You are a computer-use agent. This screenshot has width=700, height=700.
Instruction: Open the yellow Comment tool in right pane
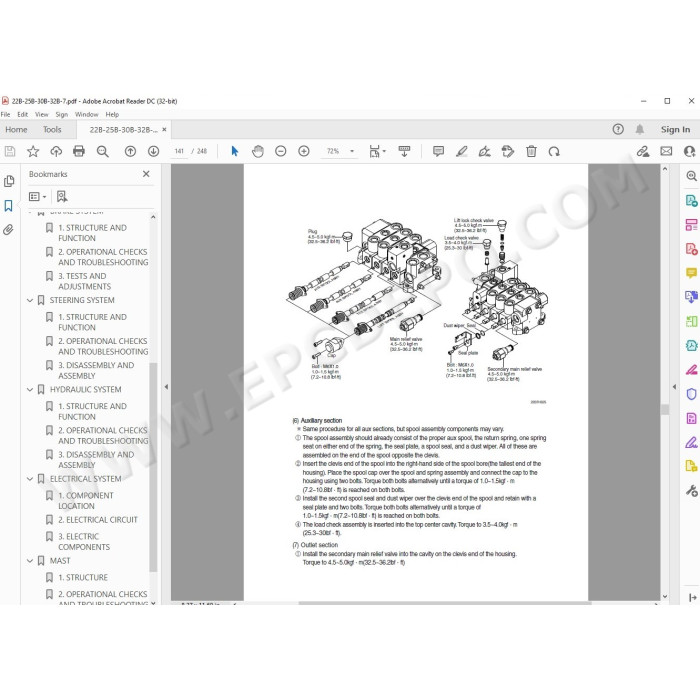[691, 273]
